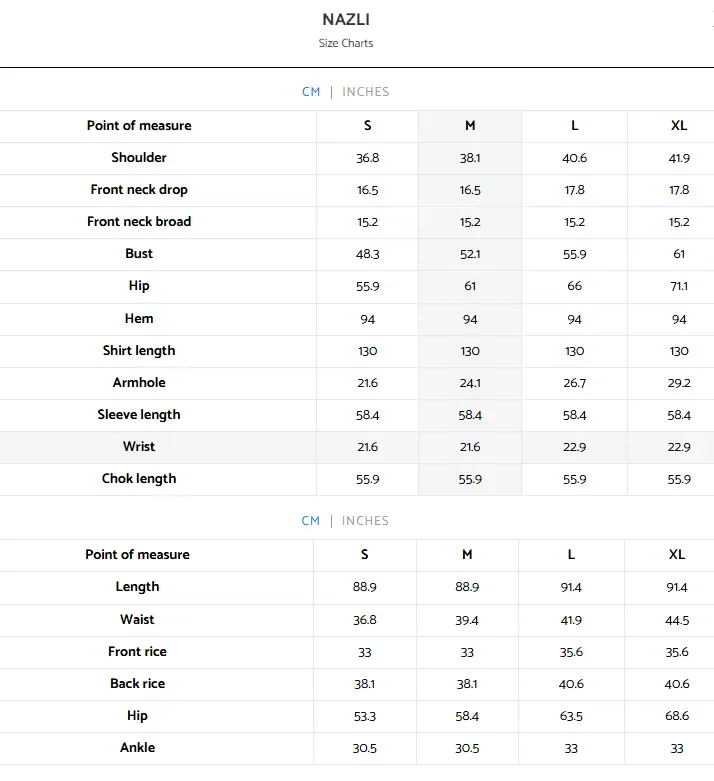Click the Wrist row label
Screen dimensions: 714x781
[139, 447]
